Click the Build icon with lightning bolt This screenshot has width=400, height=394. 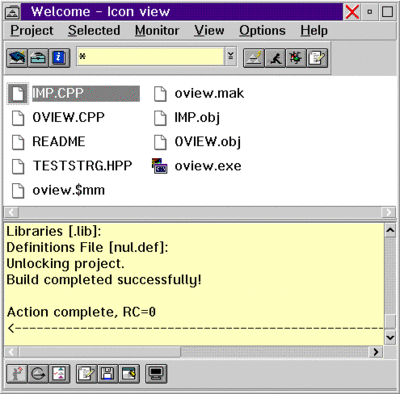click(254, 58)
